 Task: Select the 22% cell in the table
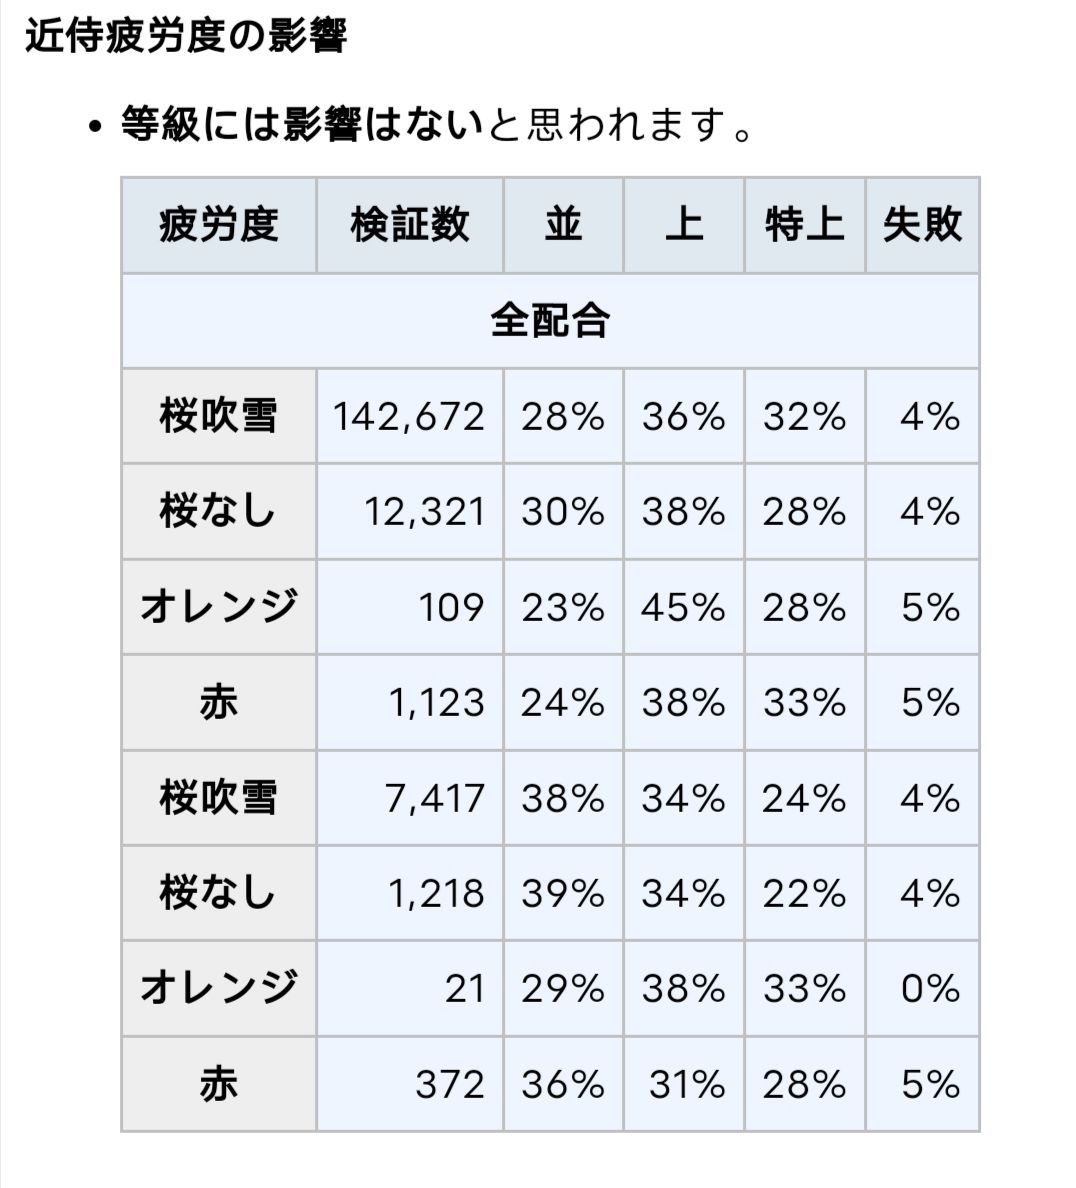tap(804, 893)
